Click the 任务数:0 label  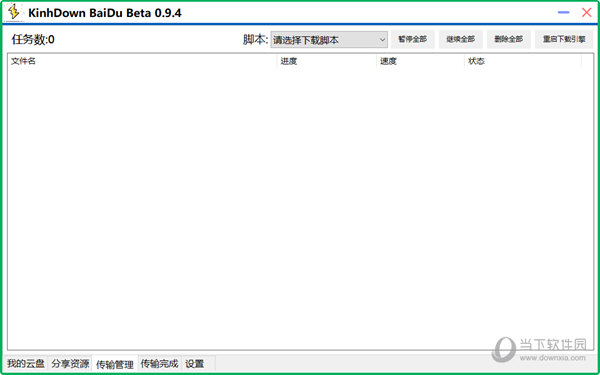pyautogui.click(x=33, y=39)
